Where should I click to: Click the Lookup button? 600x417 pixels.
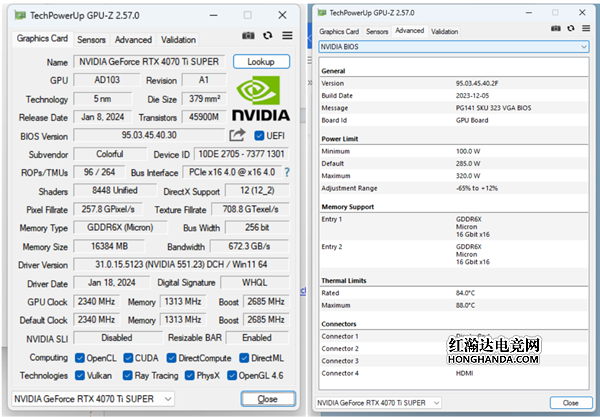point(261,62)
